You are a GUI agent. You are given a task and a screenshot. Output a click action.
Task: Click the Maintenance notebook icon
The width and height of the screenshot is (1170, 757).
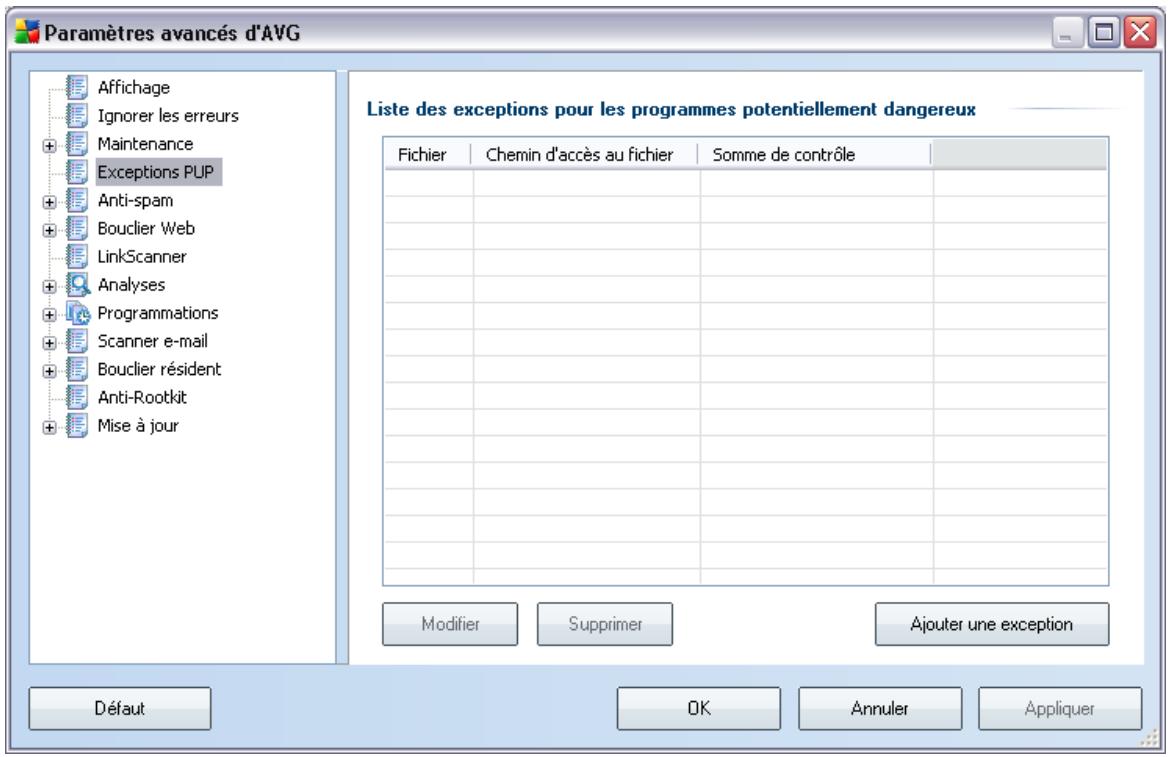pos(77,144)
